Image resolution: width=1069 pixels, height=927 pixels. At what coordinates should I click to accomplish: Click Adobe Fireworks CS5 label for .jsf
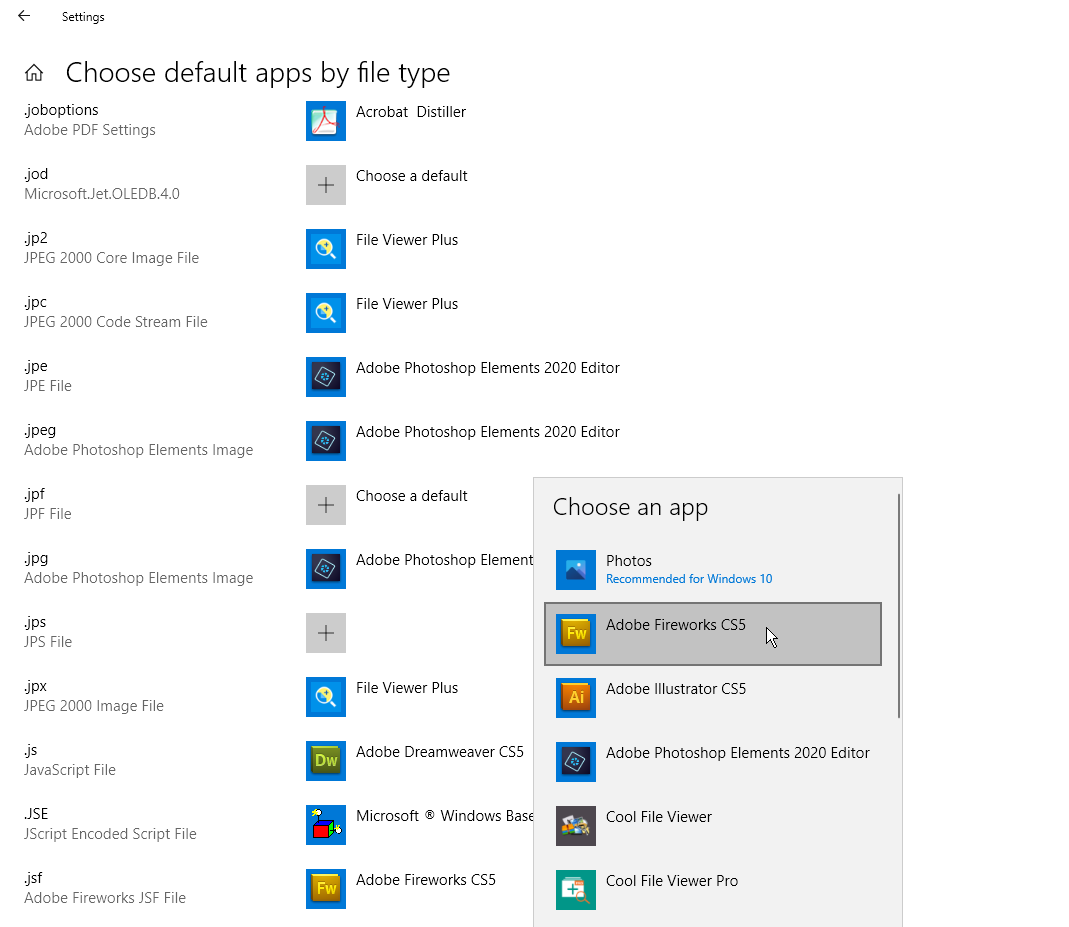pos(425,881)
